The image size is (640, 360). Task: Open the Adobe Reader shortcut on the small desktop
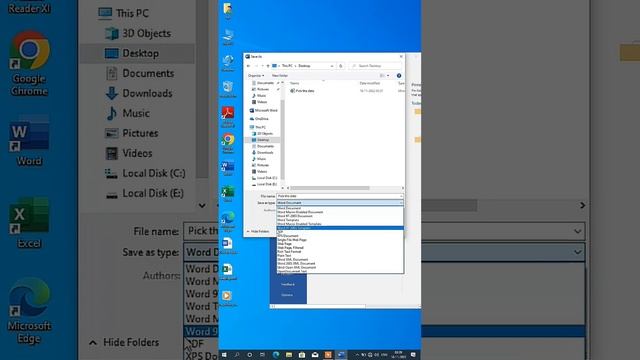[x=228, y=116]
